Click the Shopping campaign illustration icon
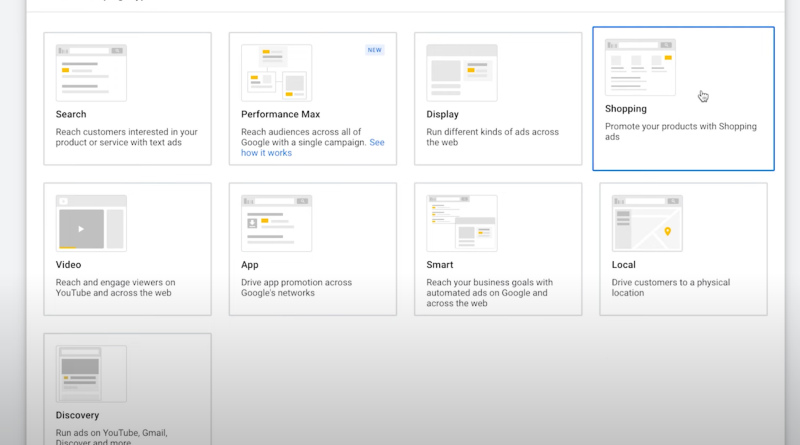Viewport: 800px width, 445px height. coord(640,67)
